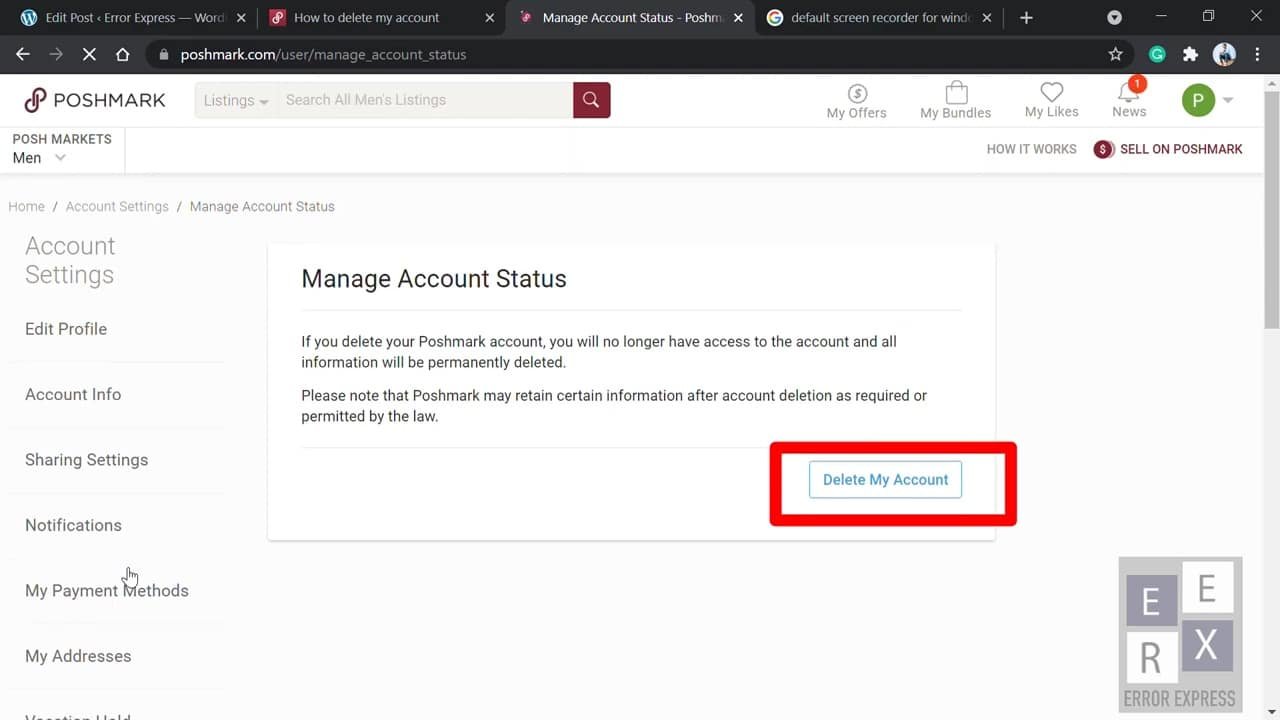Screen dimensions: 1280x720
Task: Click the back navigation arrow
Action: tap(22, 54)
